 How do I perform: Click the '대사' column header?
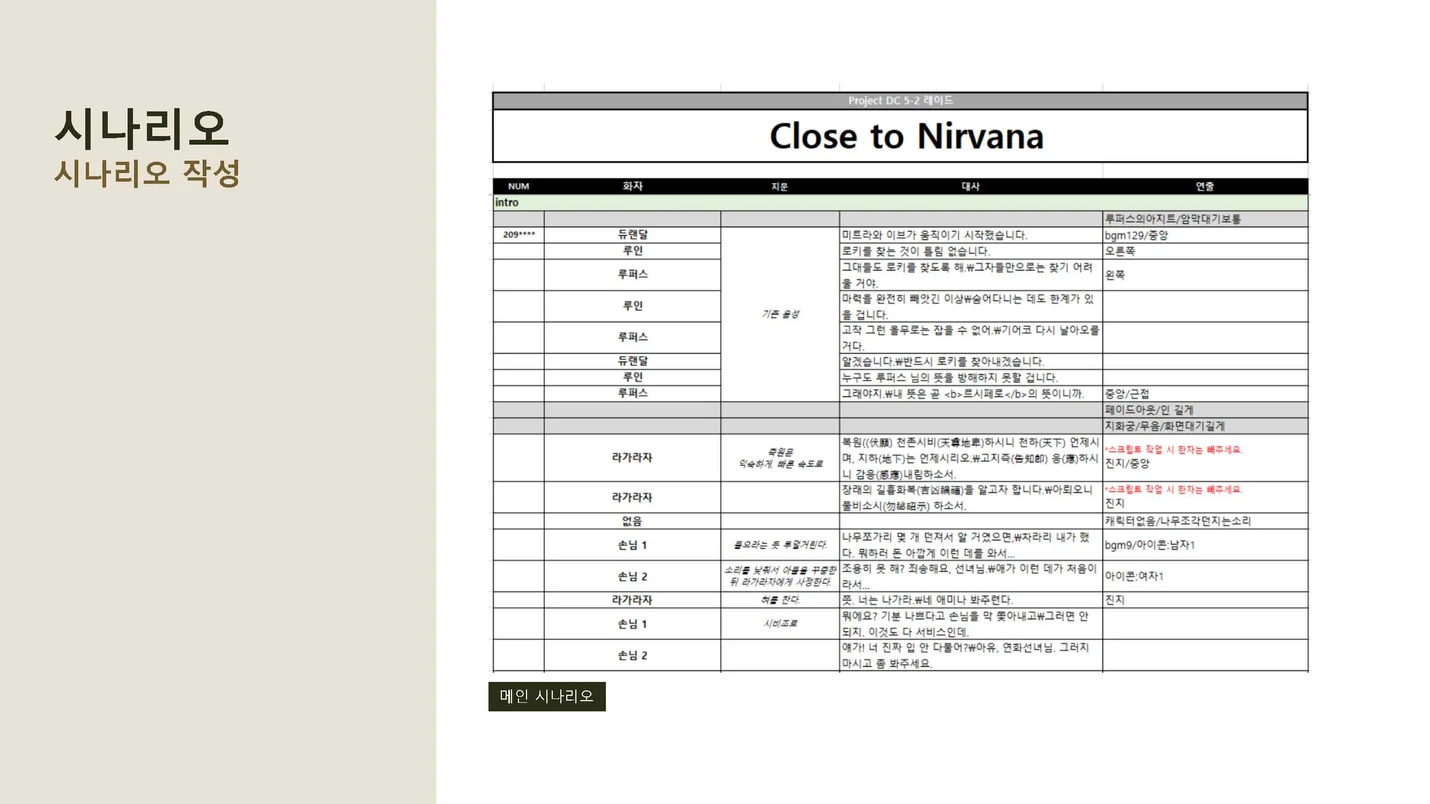pos(971,187)
